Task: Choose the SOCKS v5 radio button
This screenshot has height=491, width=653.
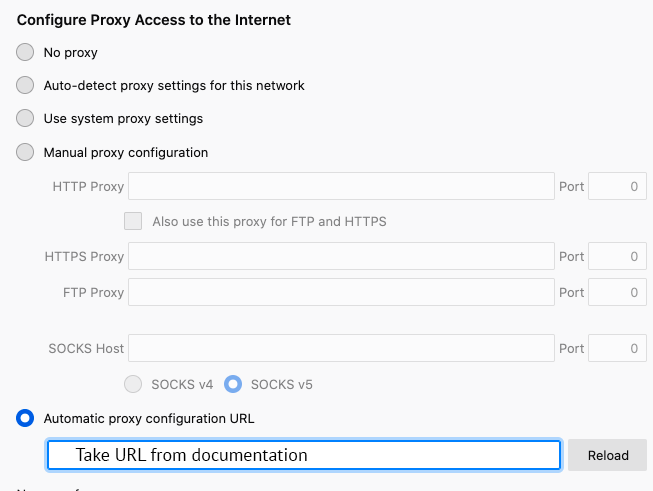Action: click(233, 384)
